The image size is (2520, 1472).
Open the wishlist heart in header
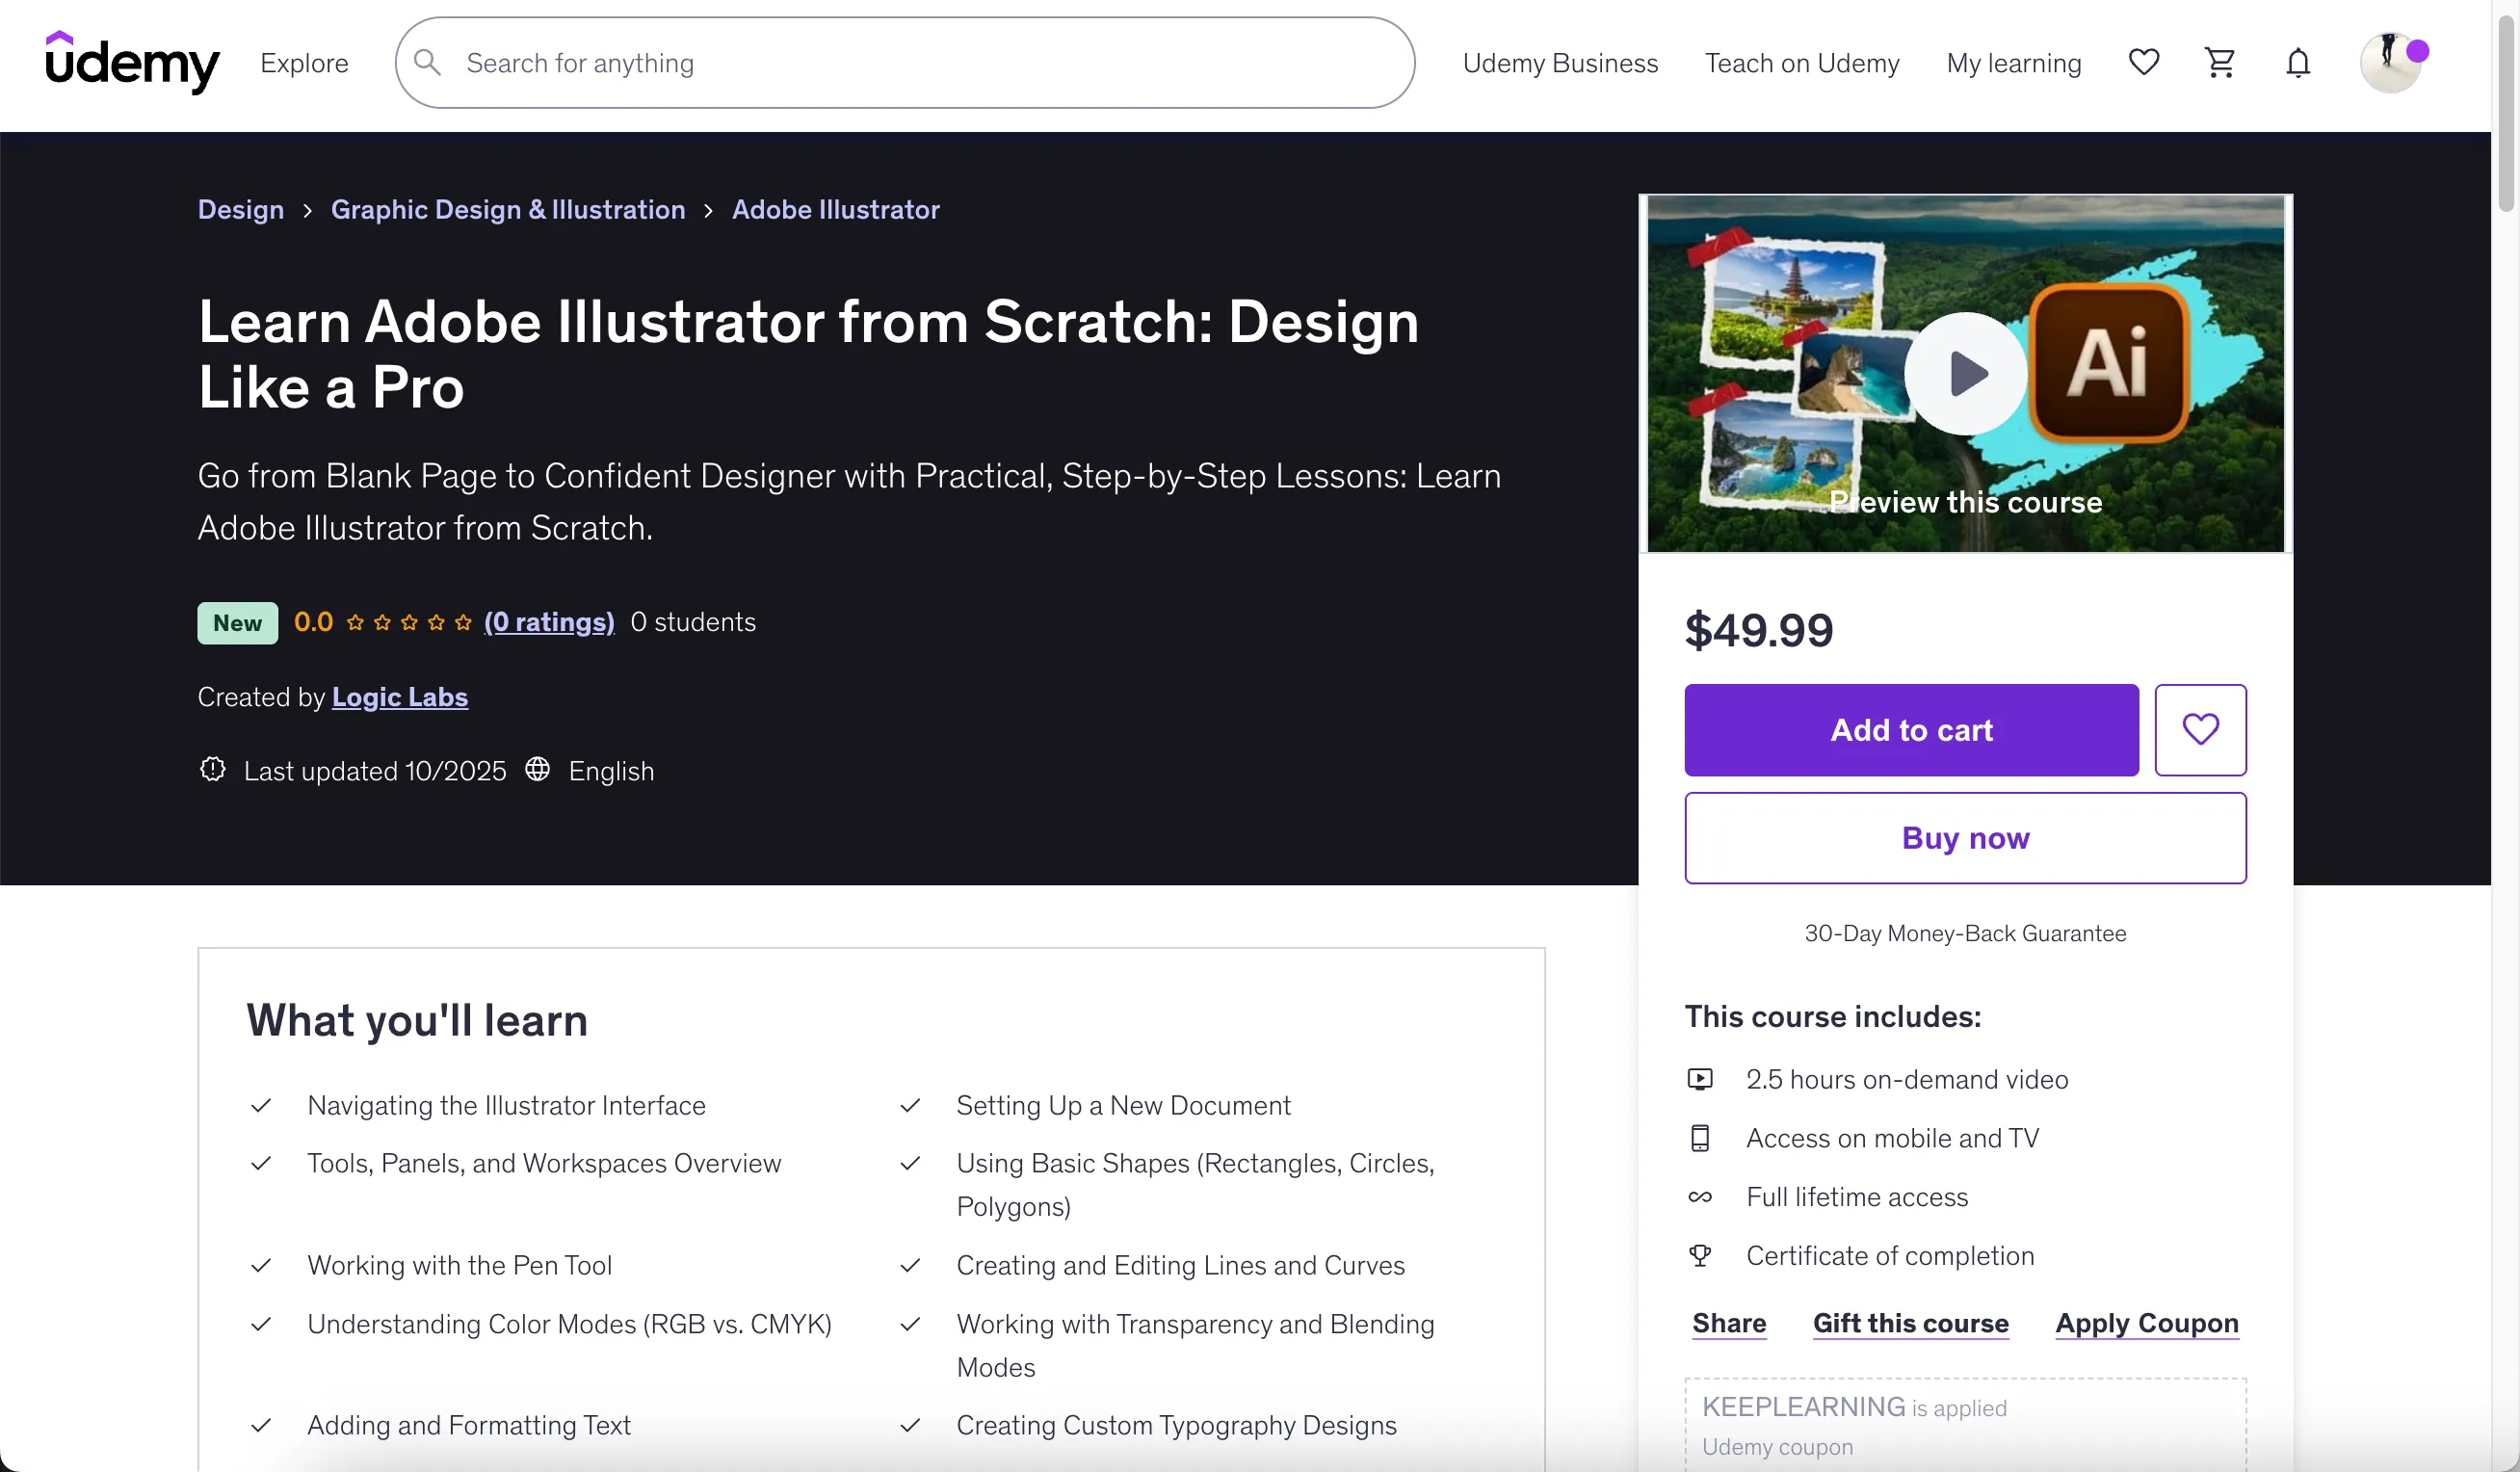2143,62
